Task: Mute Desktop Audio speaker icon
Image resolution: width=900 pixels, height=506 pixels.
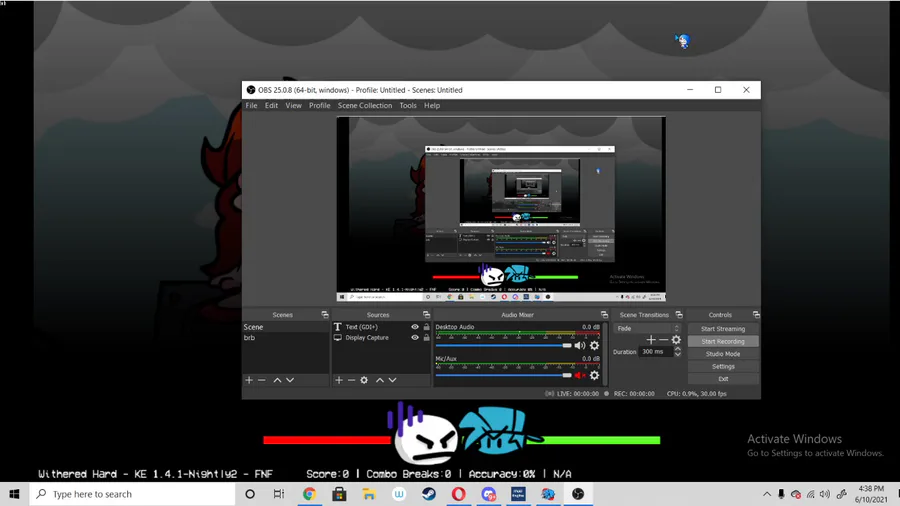Action: [x=580, y=345]
